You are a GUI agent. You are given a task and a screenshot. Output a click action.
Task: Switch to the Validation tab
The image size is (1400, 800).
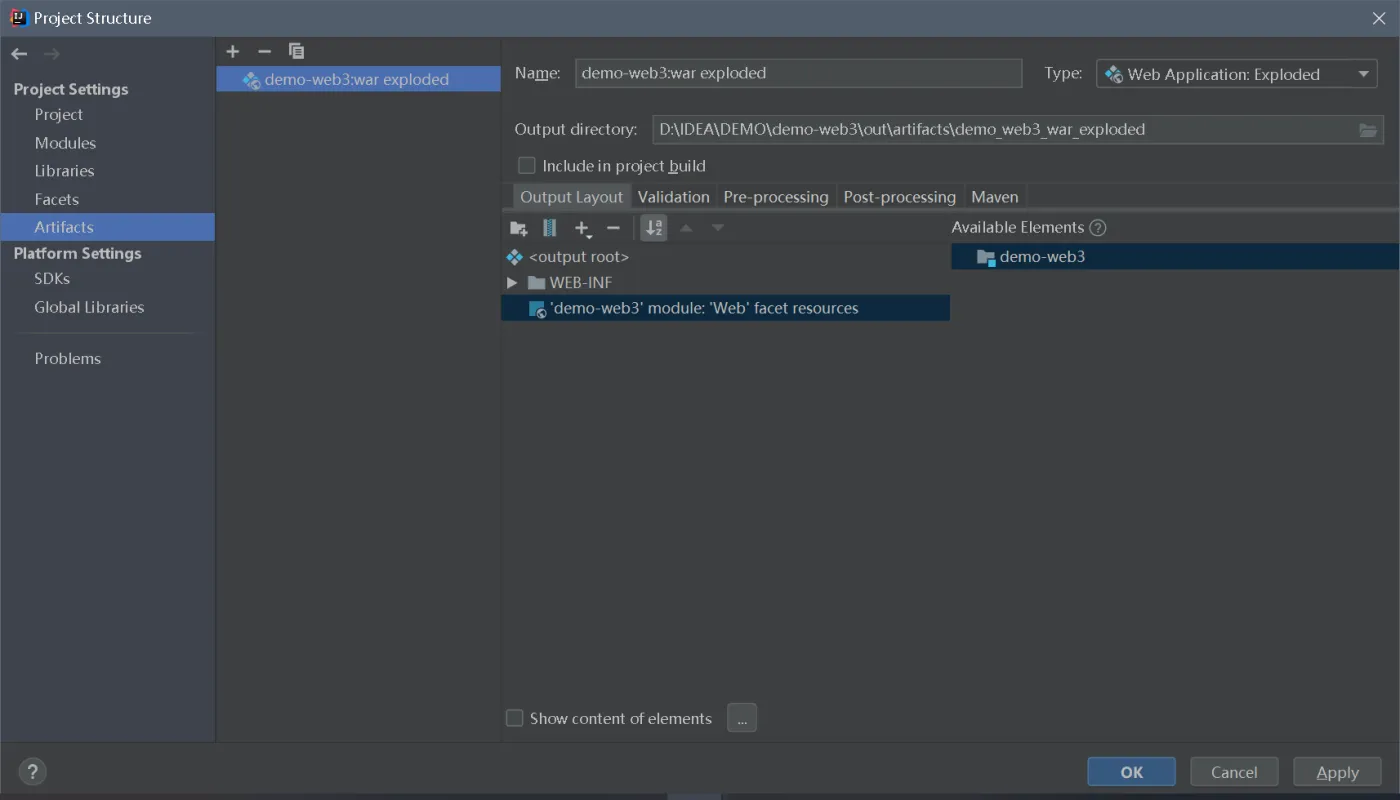pyautogui.click(x=674, y=197)
